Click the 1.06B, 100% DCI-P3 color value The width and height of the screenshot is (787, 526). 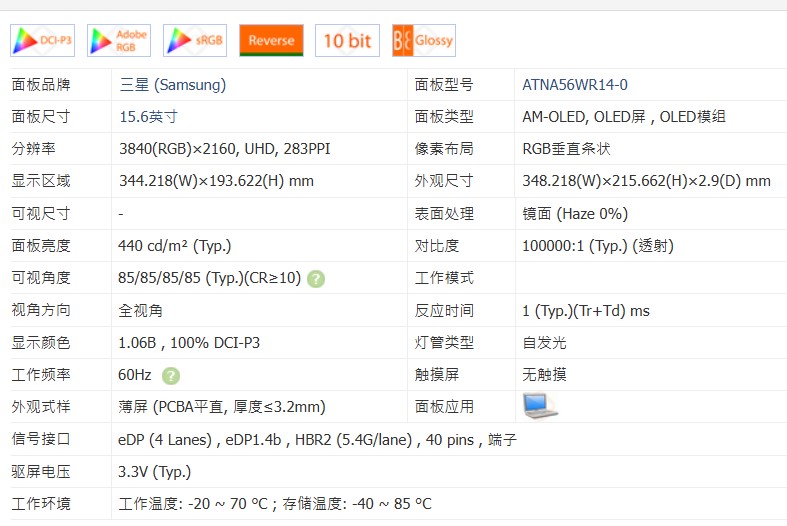[x=189, y=343]
